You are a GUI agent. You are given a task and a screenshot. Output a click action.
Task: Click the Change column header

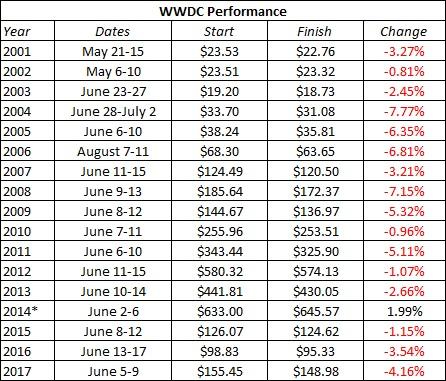pyautogui.click(x=404, y=31)
